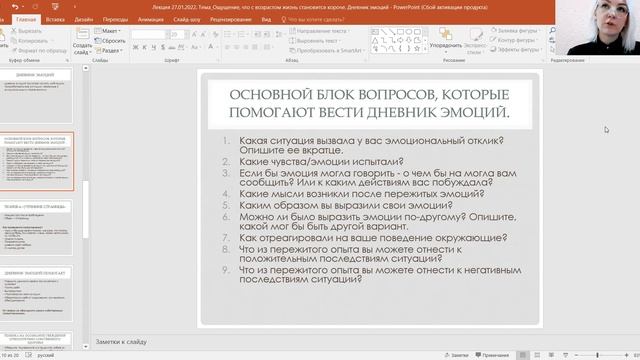640x360 pixels.
Task: Click Экспресс-стили (Quick Styles) button
Action: (x=475, y=41)
